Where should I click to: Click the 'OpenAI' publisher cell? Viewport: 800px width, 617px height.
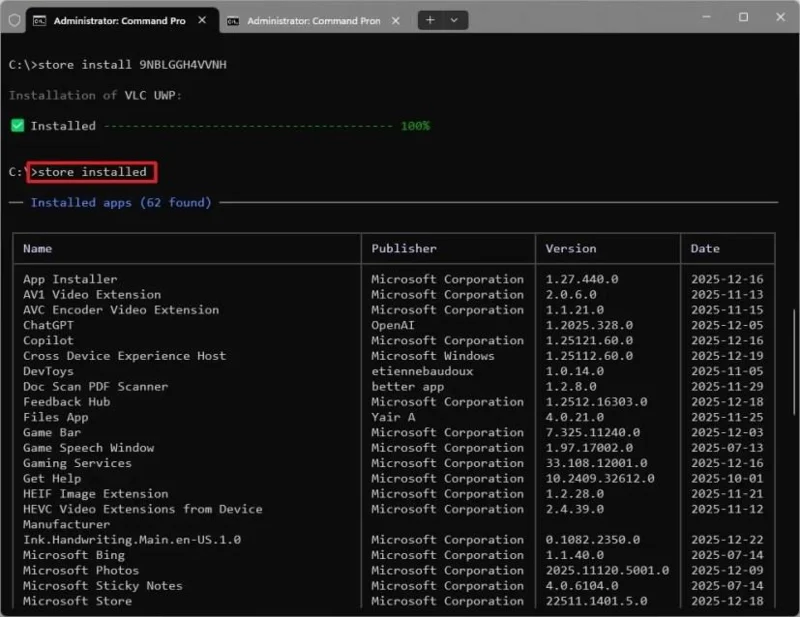click(393, 325)
